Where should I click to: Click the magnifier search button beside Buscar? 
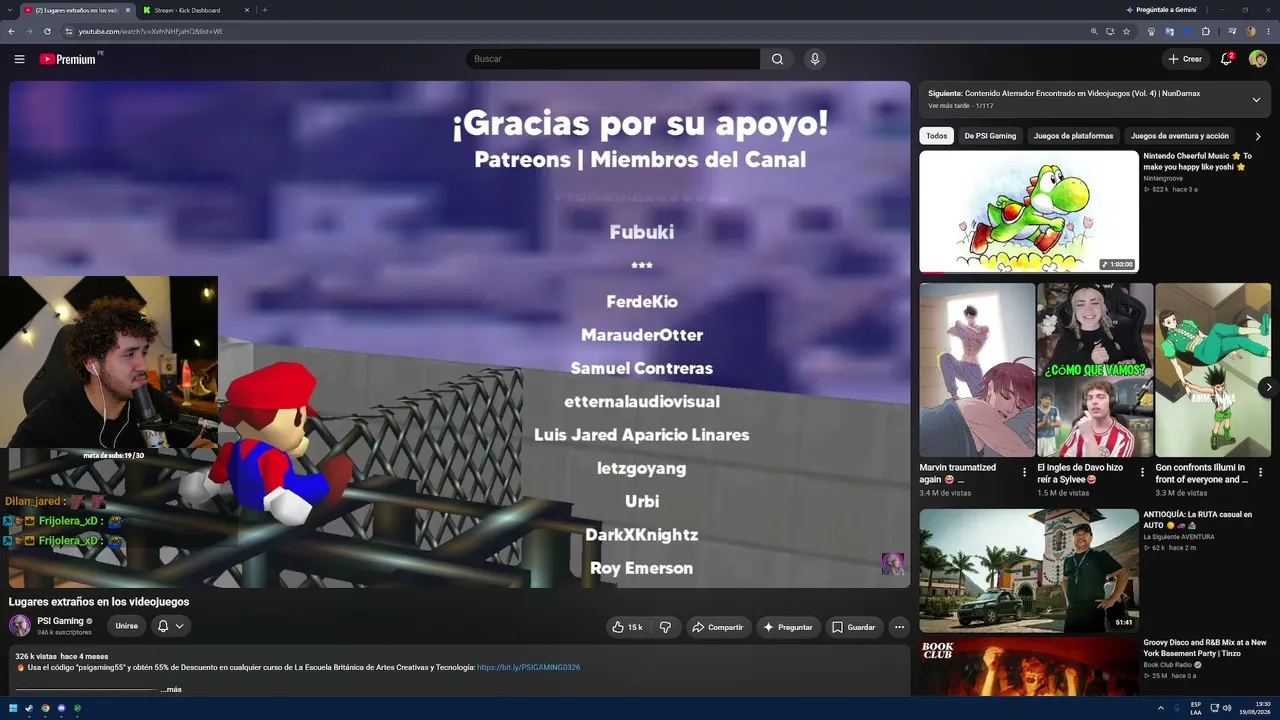(777, 59)
